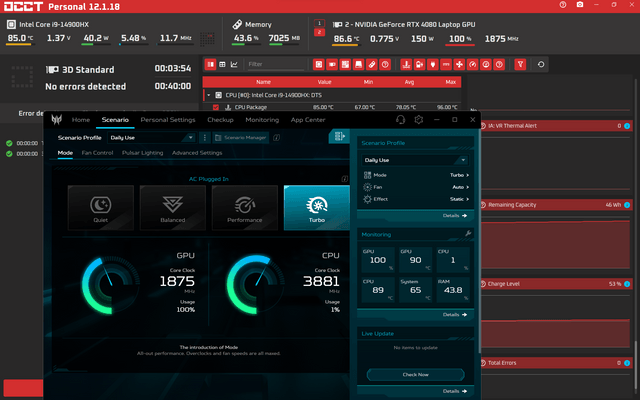This screenshot has width=640, height=400.
Task: Toggle the CPU sensor filter in OCCT toolbar
Action: click(x=319, y=64)
